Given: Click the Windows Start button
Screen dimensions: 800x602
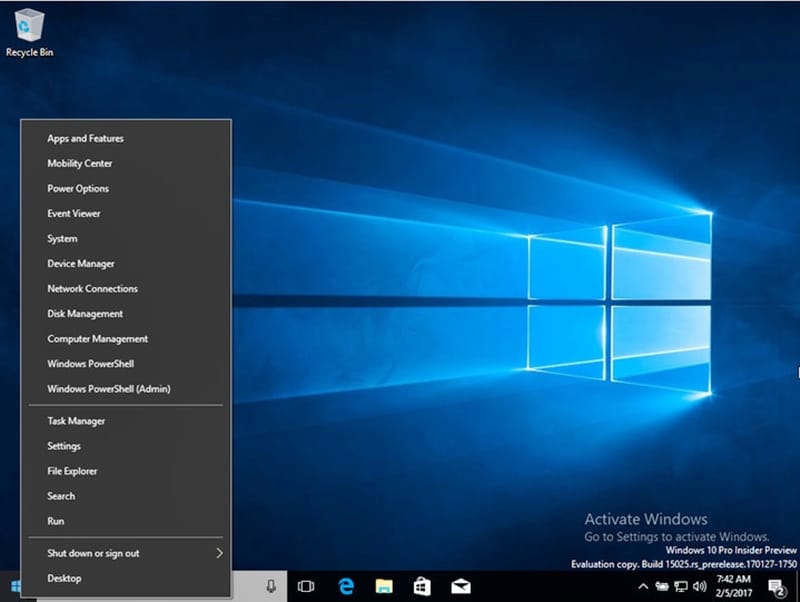Looking at the screenshot, I should click(16, 586).
